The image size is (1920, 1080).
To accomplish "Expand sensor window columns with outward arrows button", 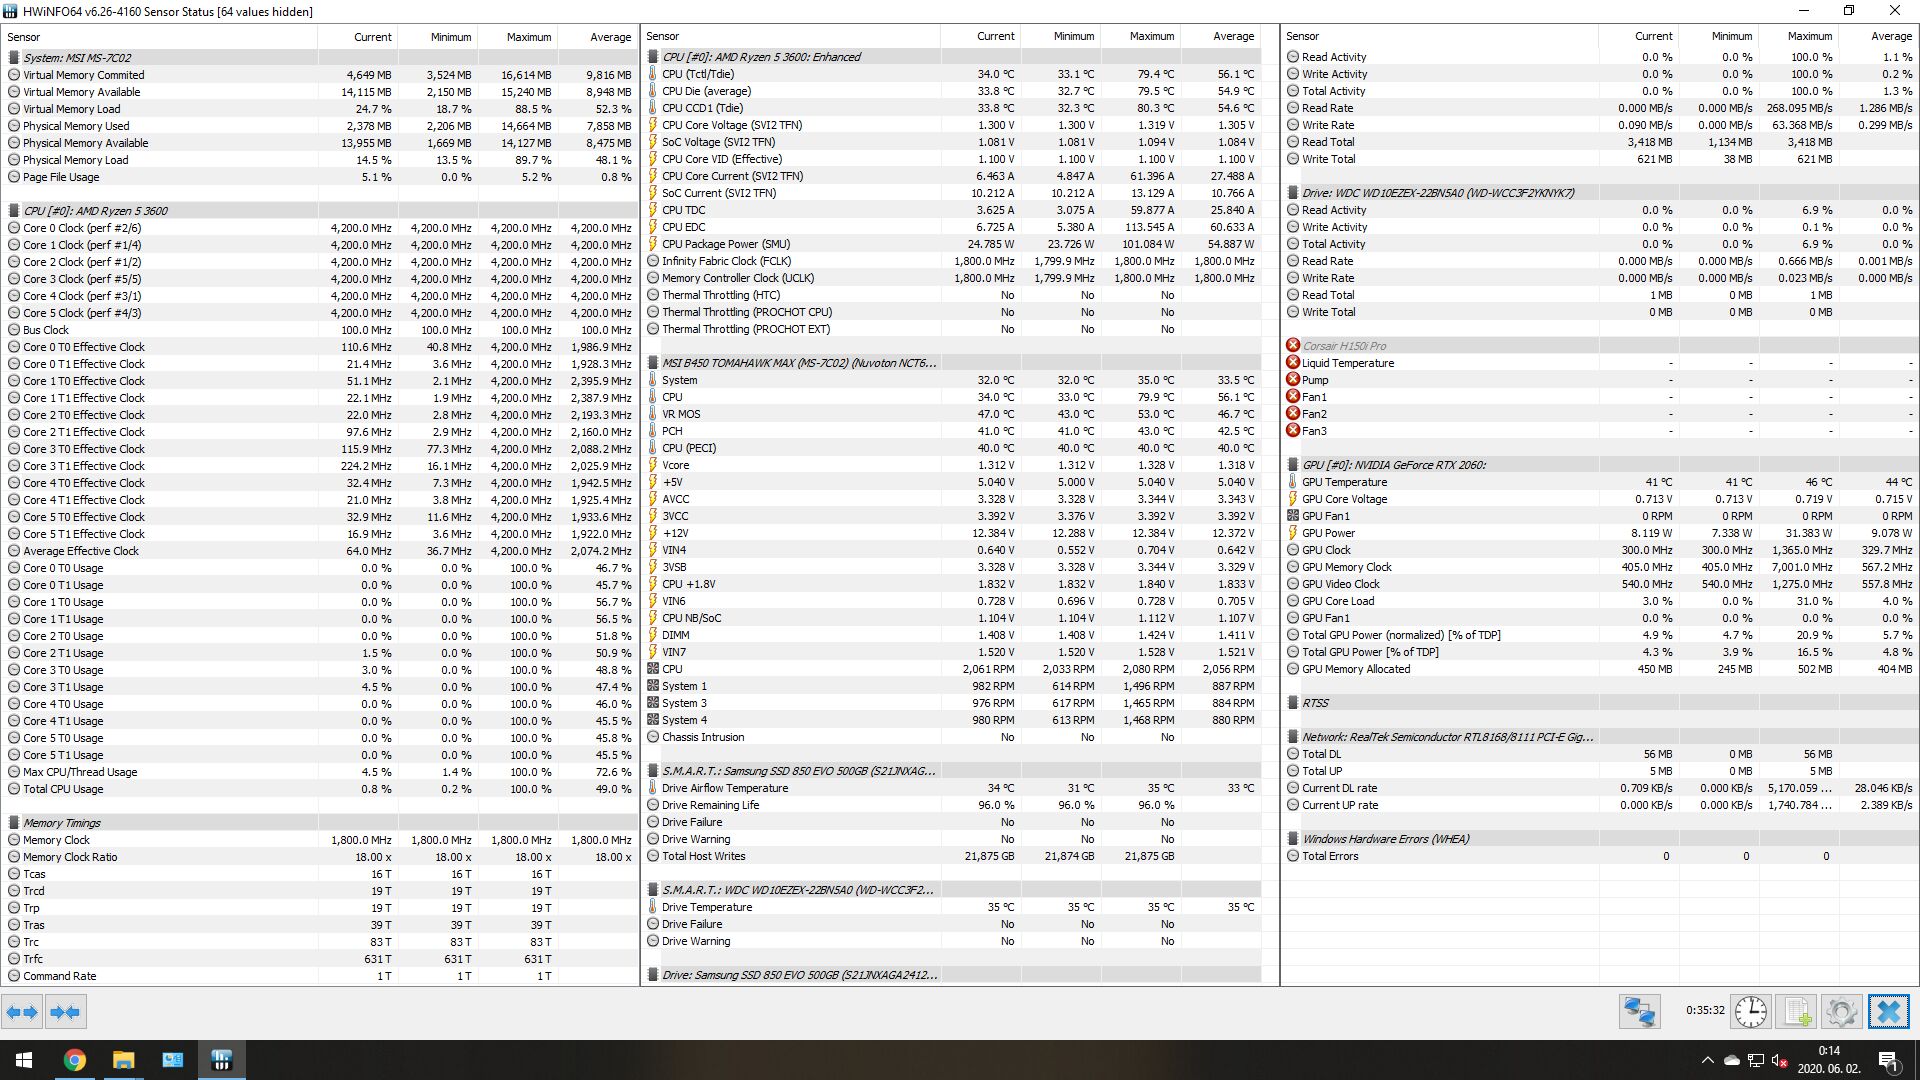I will click(22, 1012).
